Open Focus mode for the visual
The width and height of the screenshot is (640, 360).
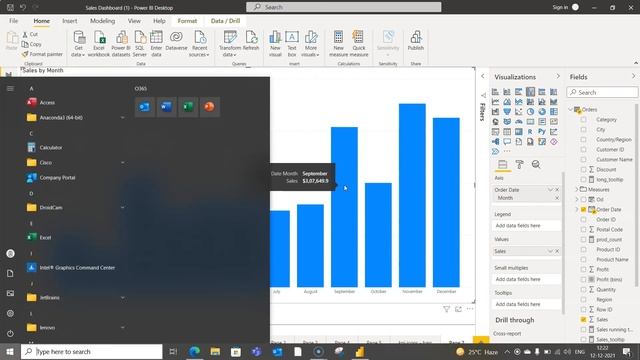(x=458, y=309)
